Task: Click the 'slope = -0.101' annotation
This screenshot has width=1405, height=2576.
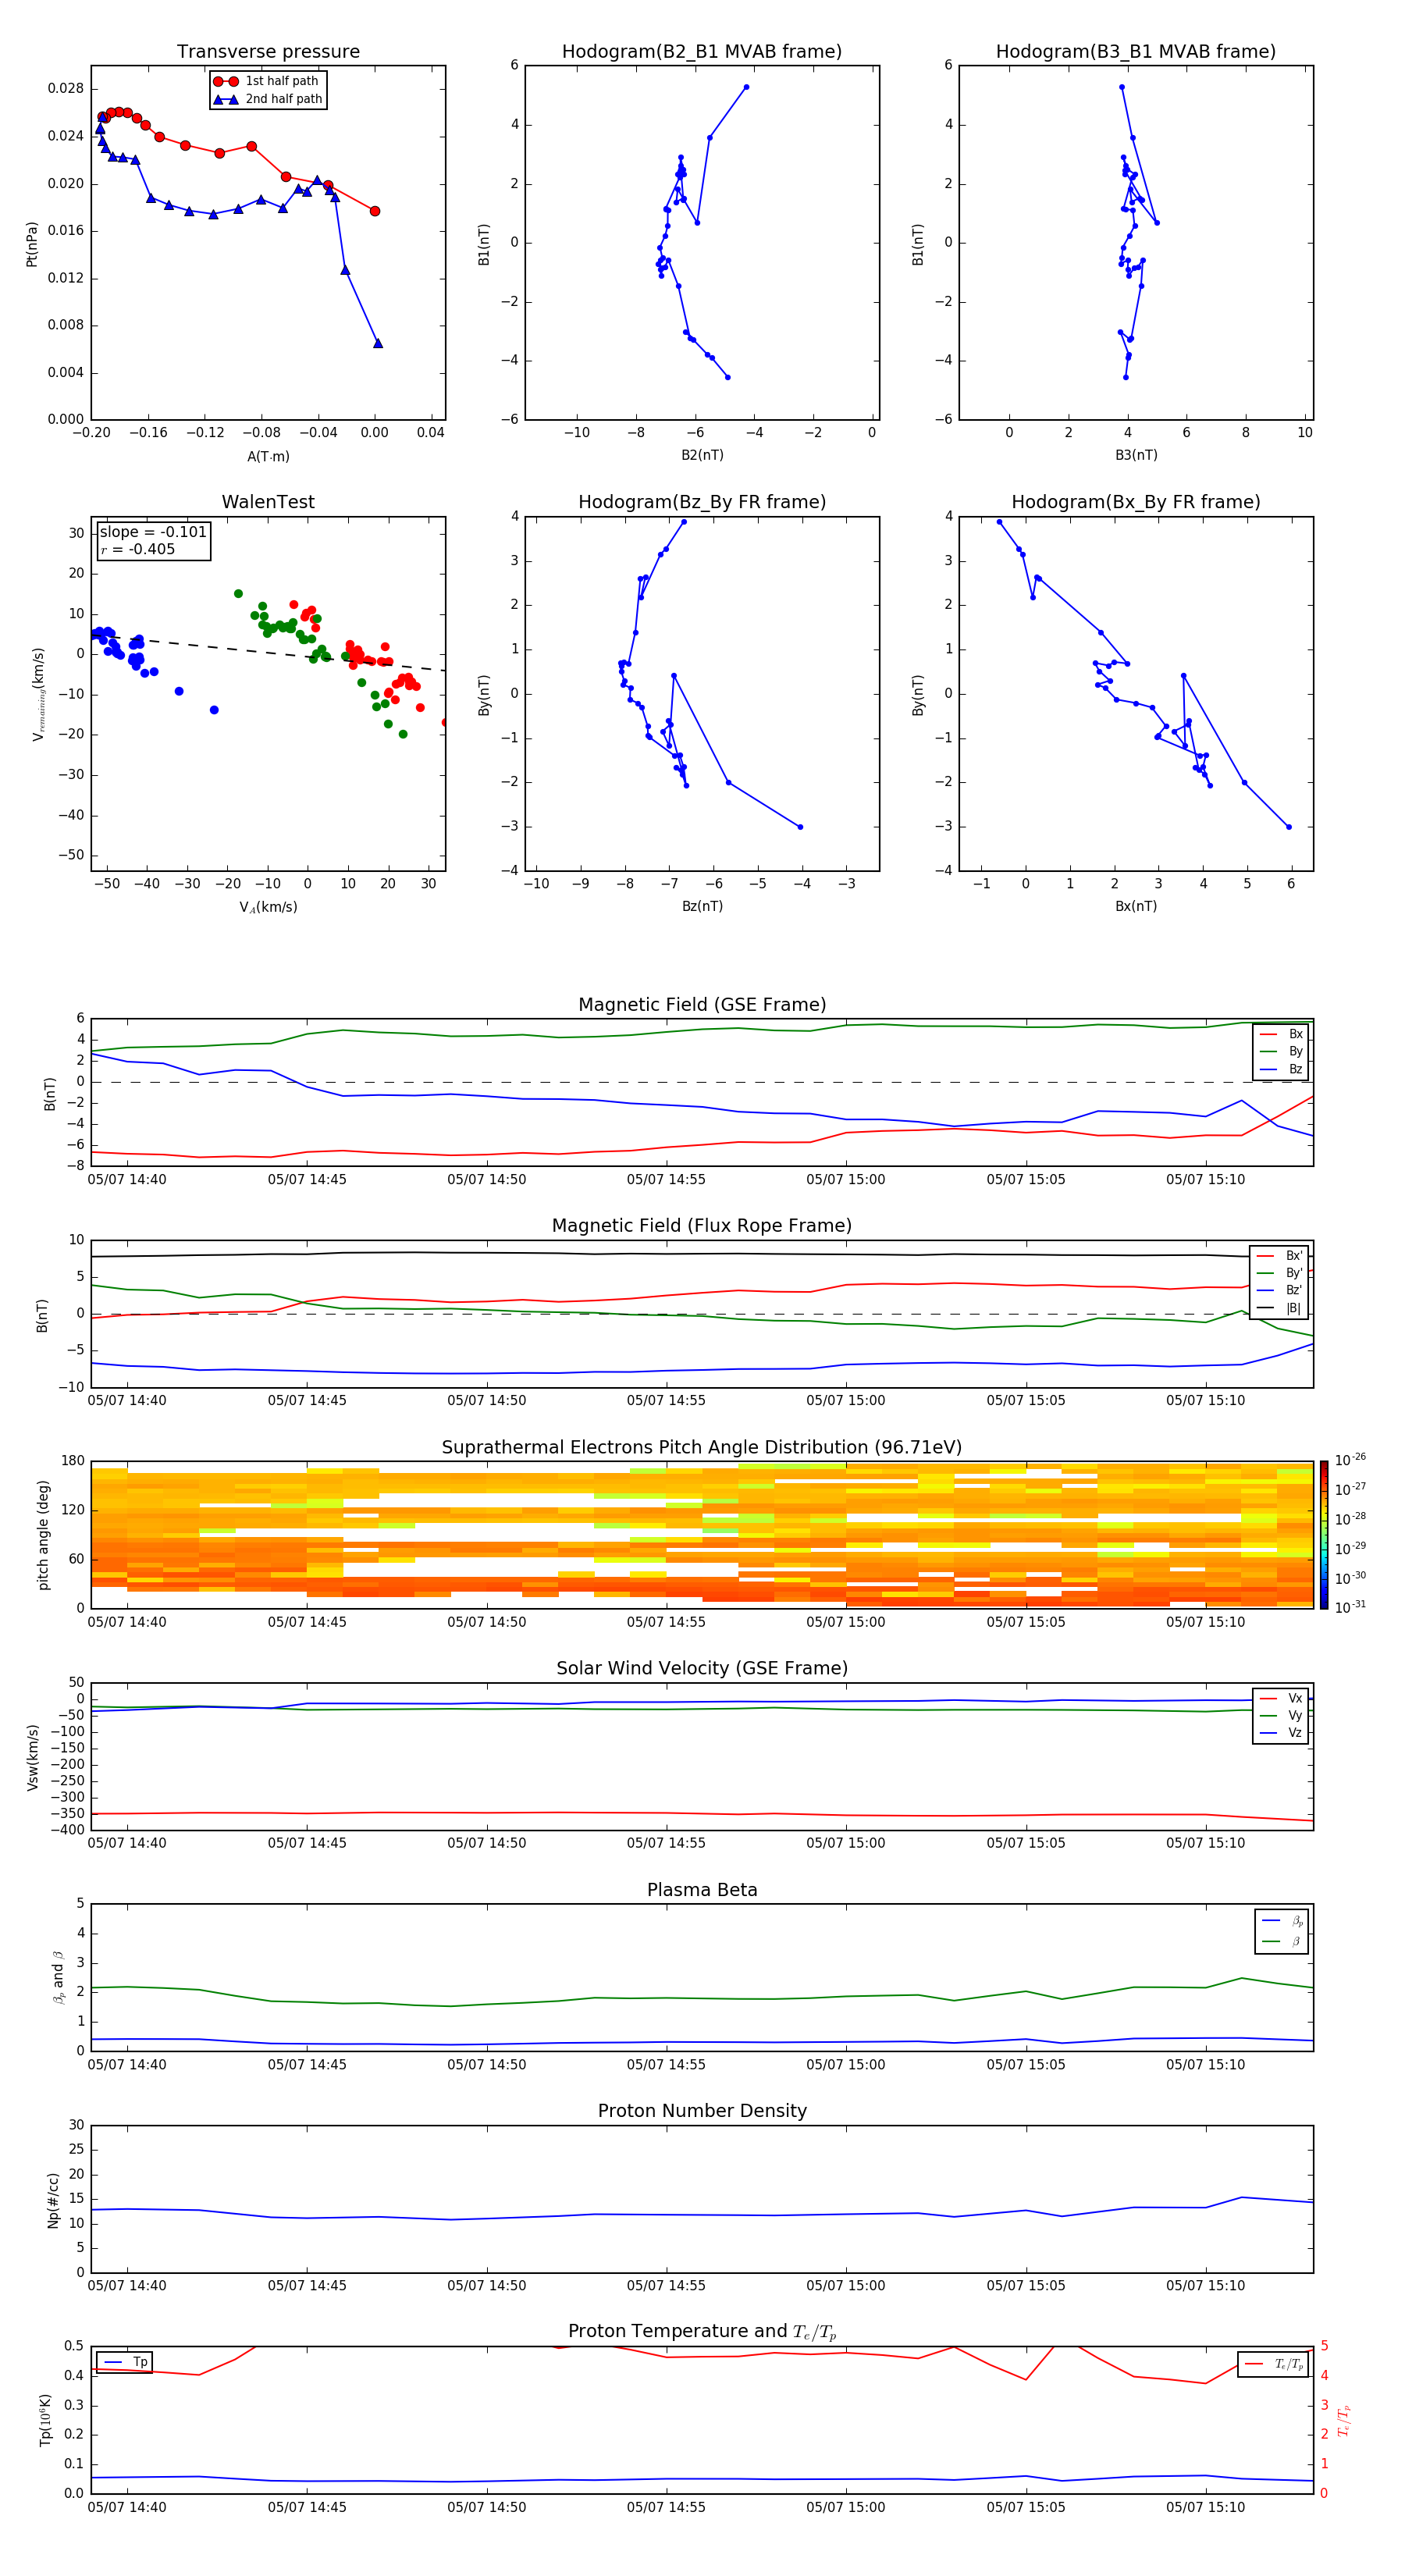Action: [x=153, y=532]
